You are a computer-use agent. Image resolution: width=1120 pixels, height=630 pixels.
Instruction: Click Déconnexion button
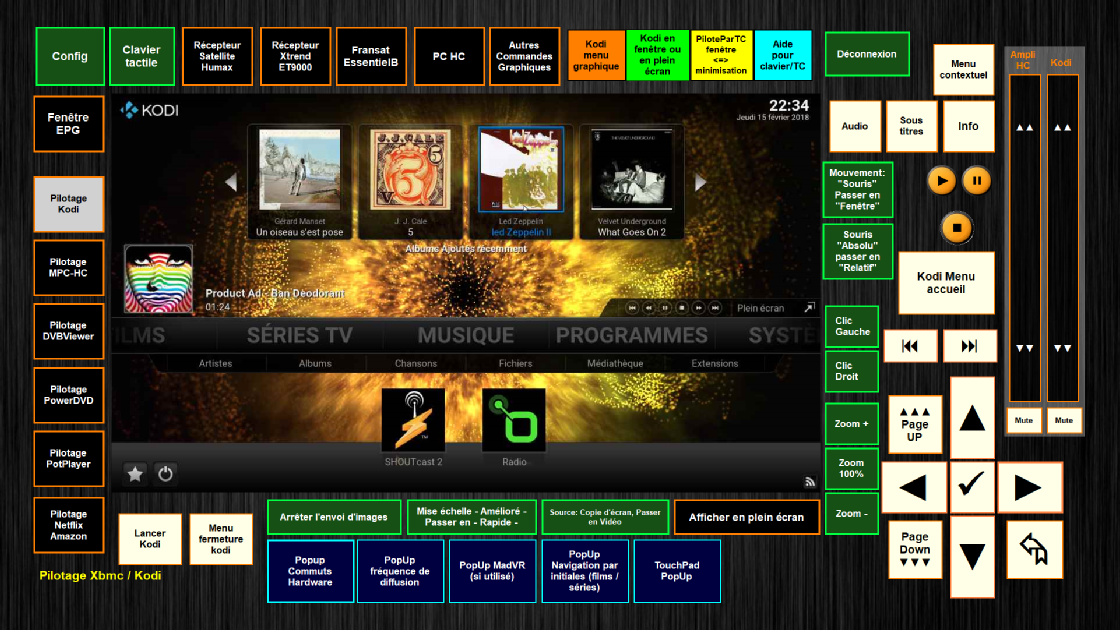(x=867, y=54)
